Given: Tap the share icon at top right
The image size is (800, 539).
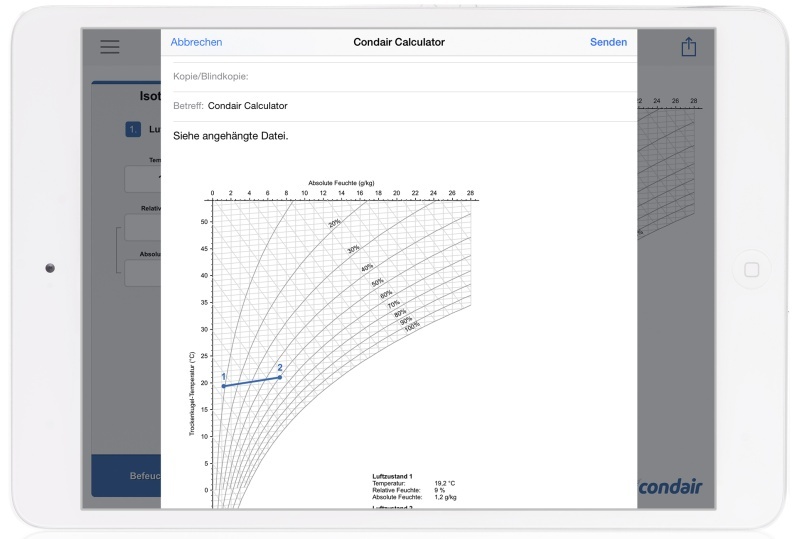Looking at the screenshot, I should click(689, 46).
